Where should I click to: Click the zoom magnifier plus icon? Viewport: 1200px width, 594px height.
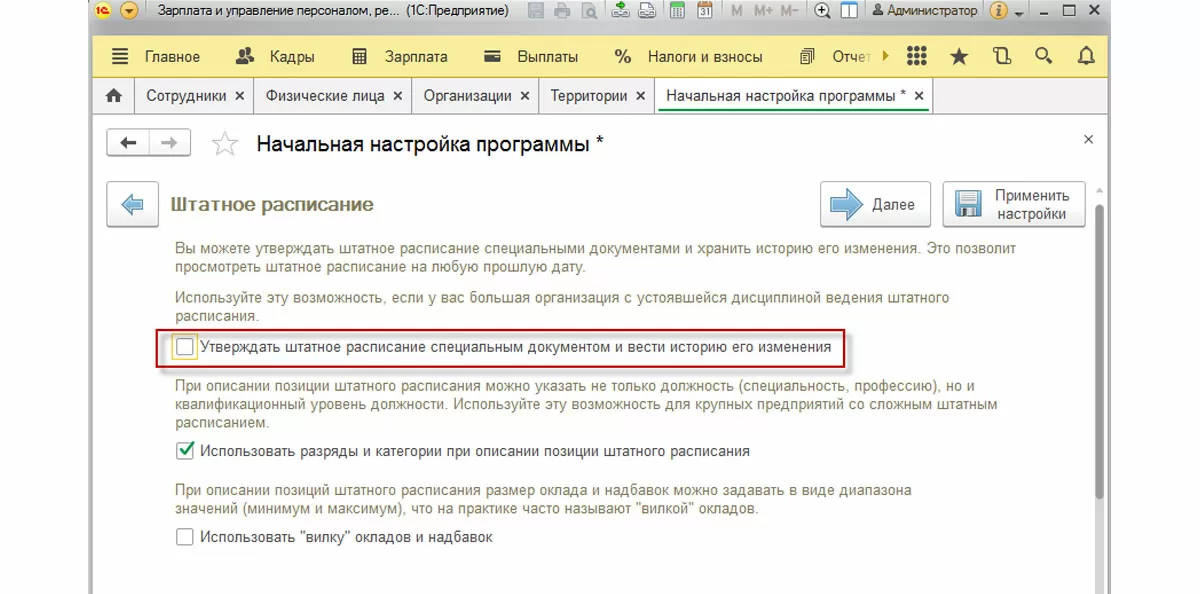[823, 11]
